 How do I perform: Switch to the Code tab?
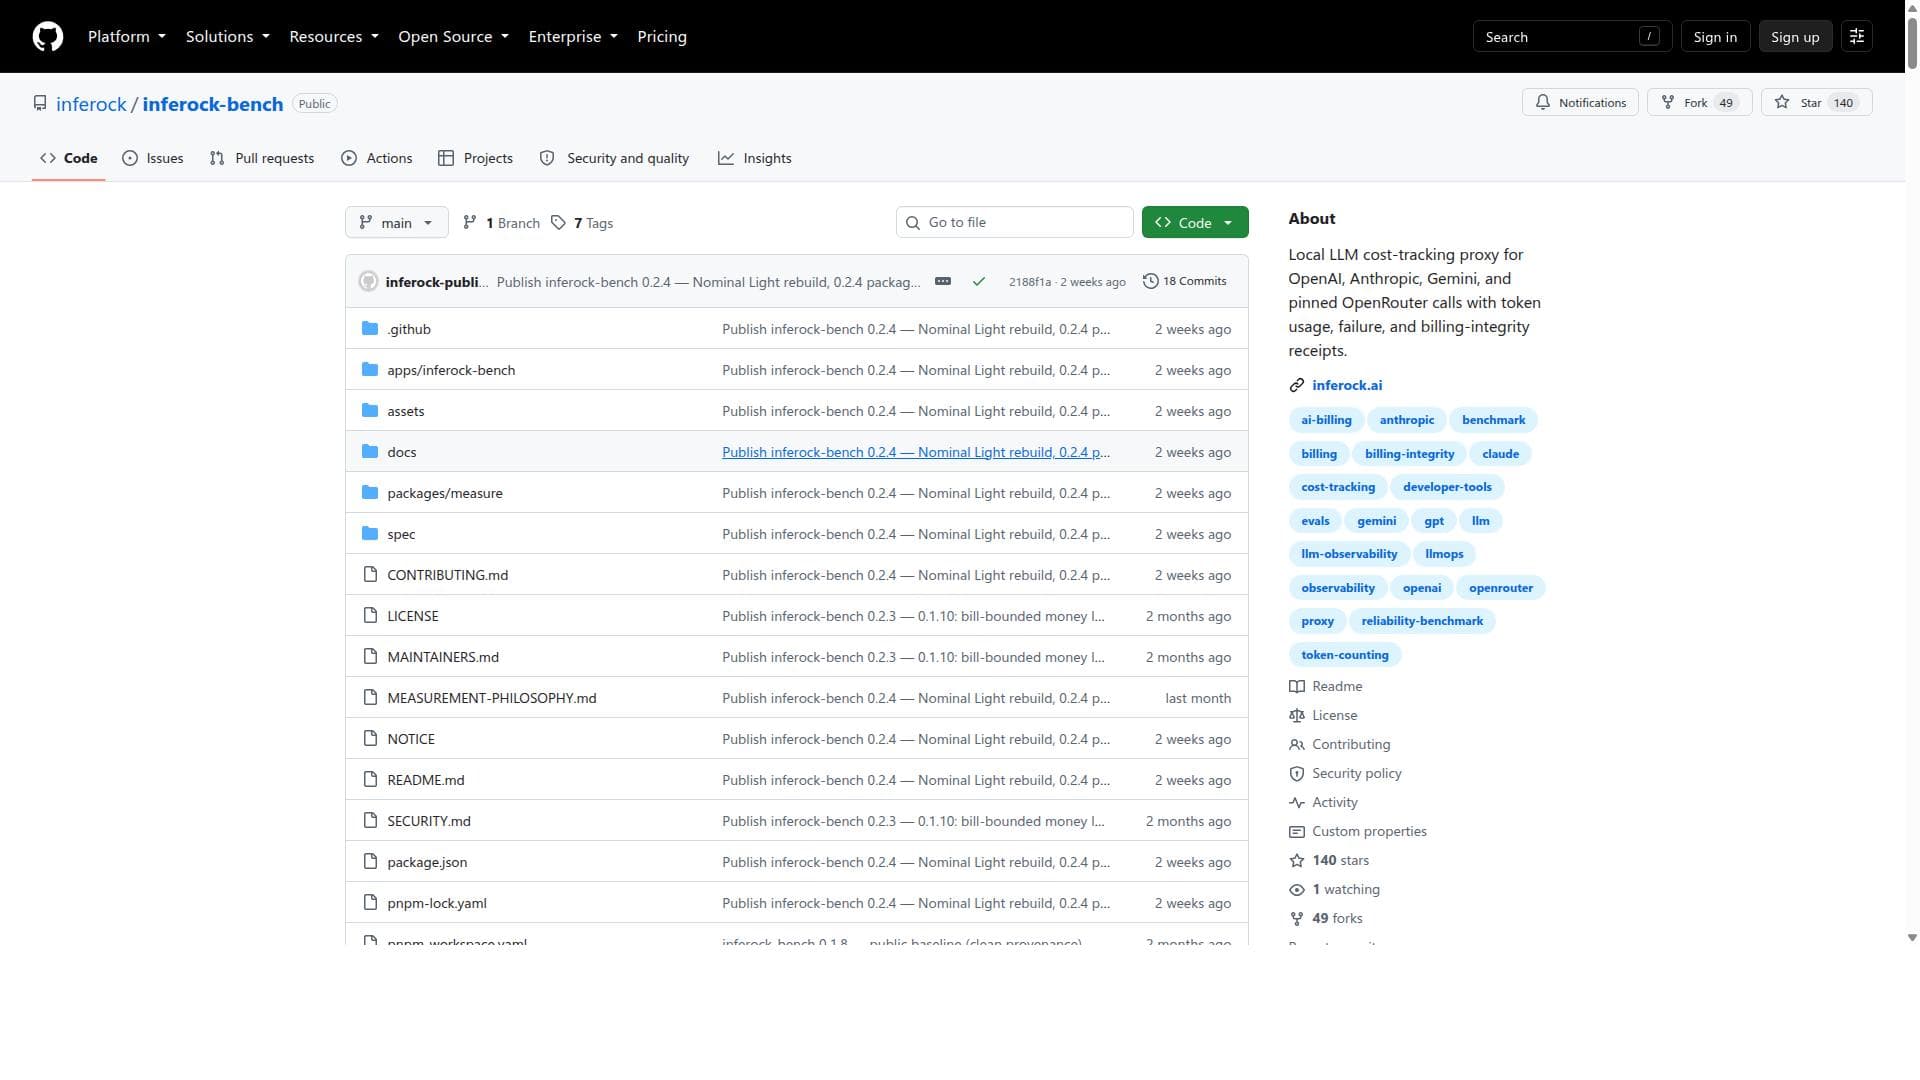pos(69,158)
